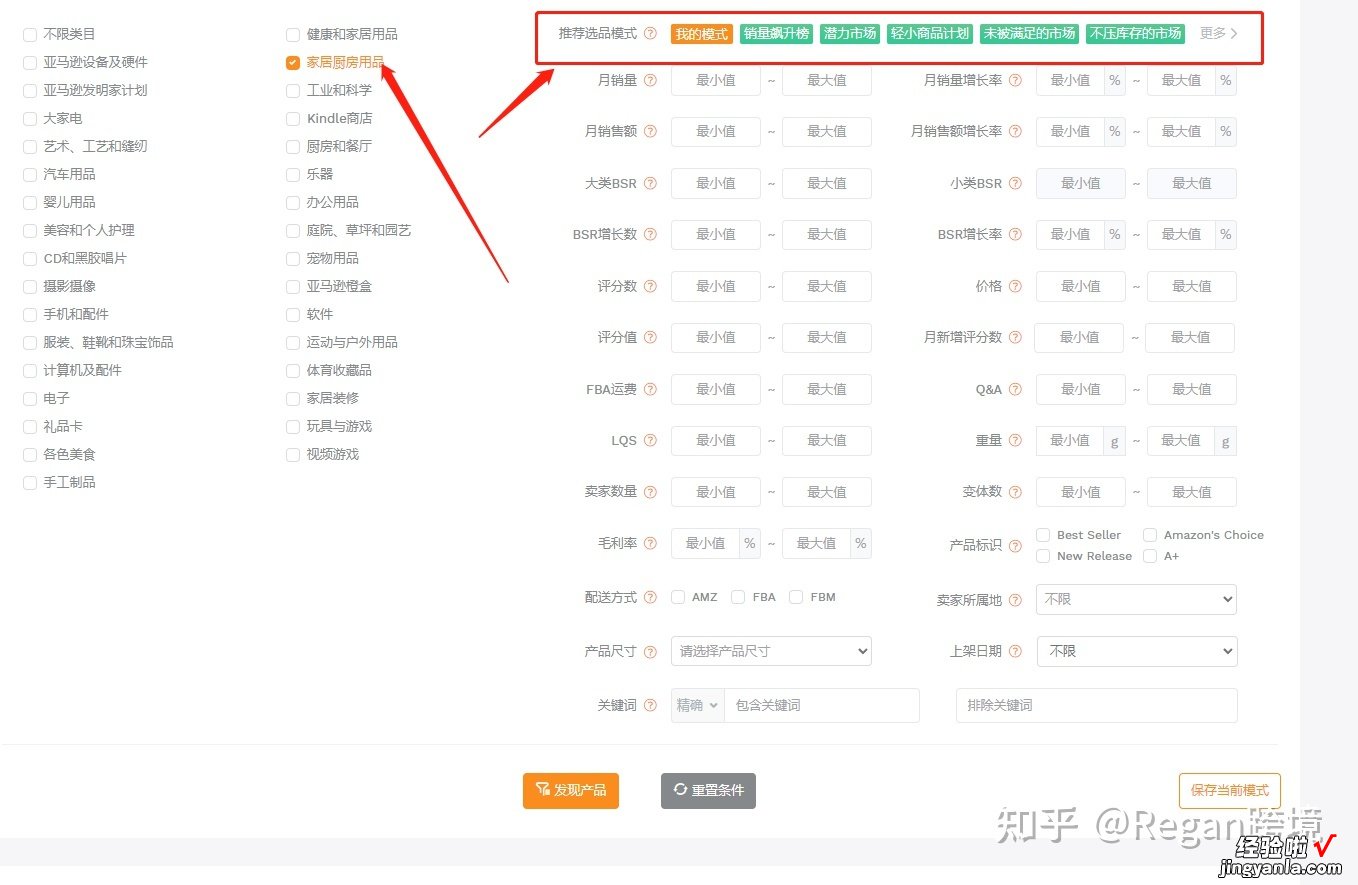Tick the FBA delivery checkbox

point(738,597)
